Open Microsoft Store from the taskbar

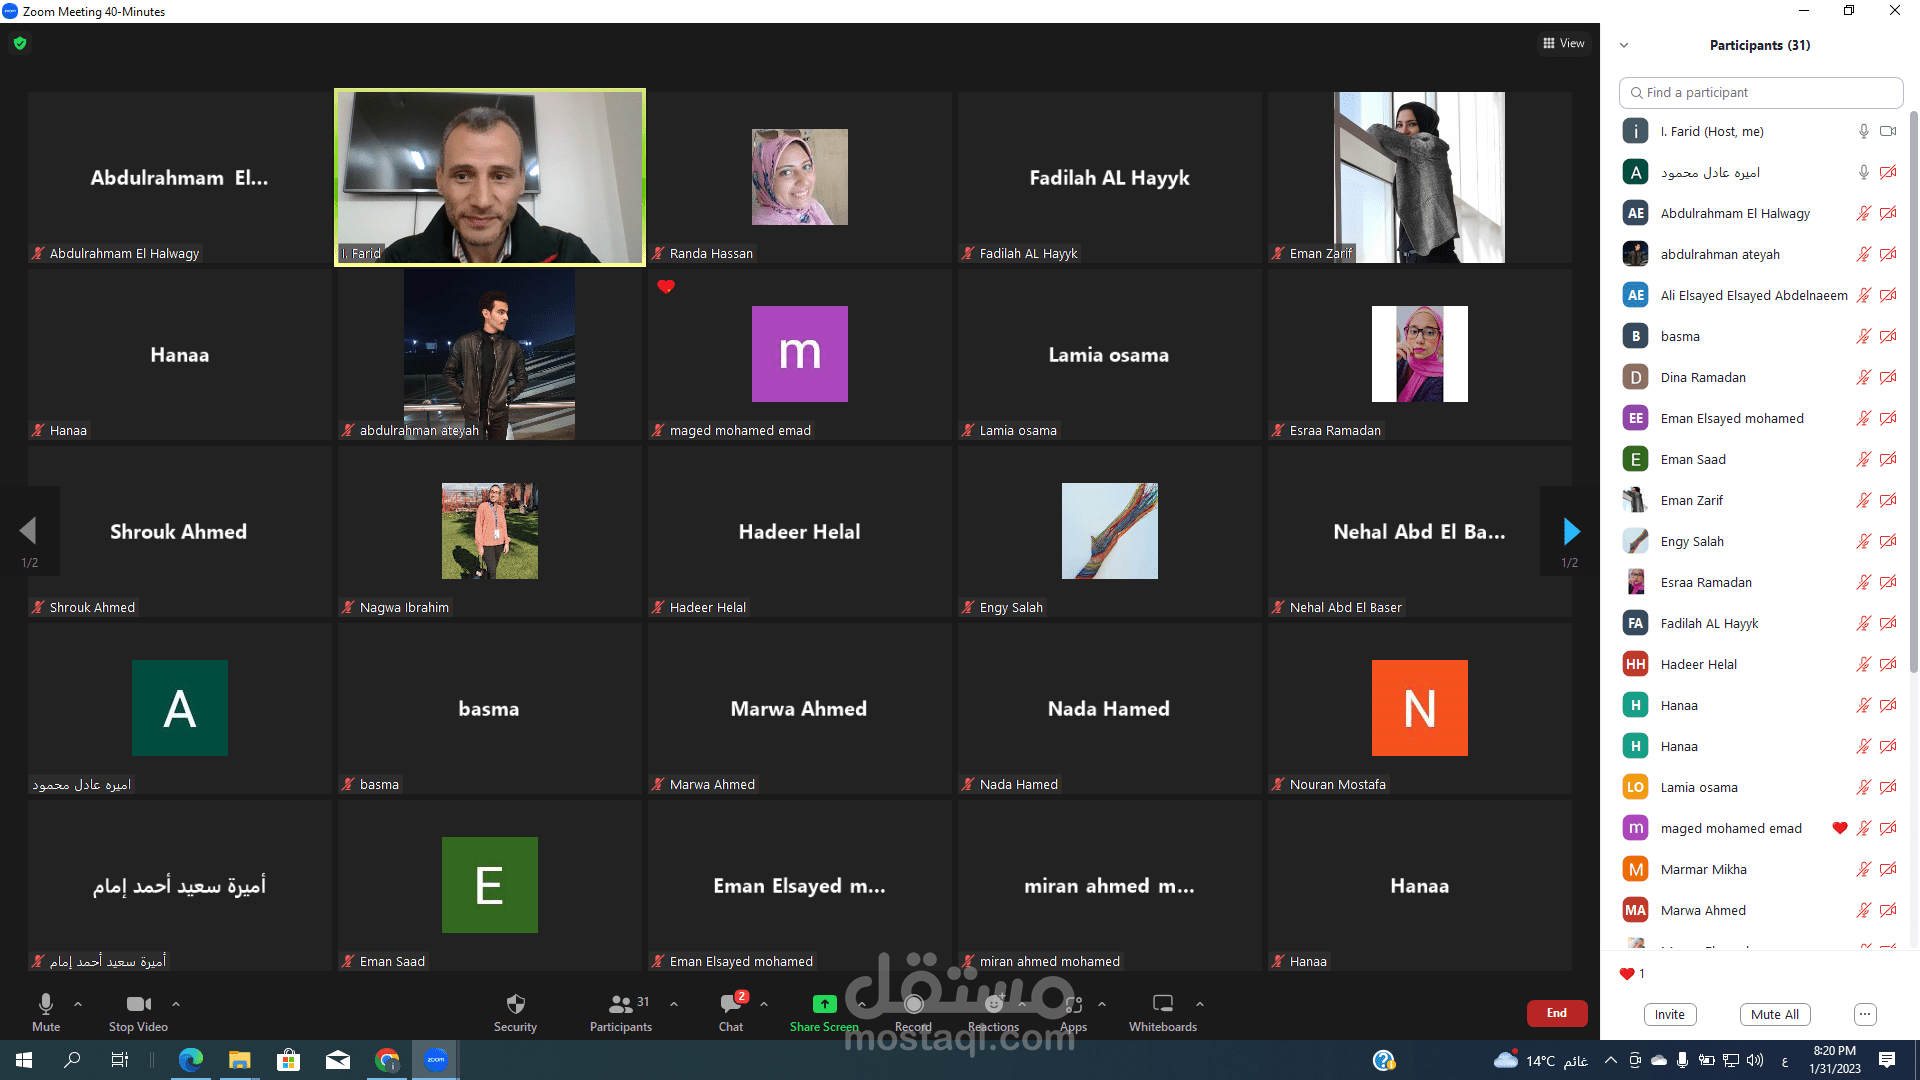click(x=288, y=1060)
